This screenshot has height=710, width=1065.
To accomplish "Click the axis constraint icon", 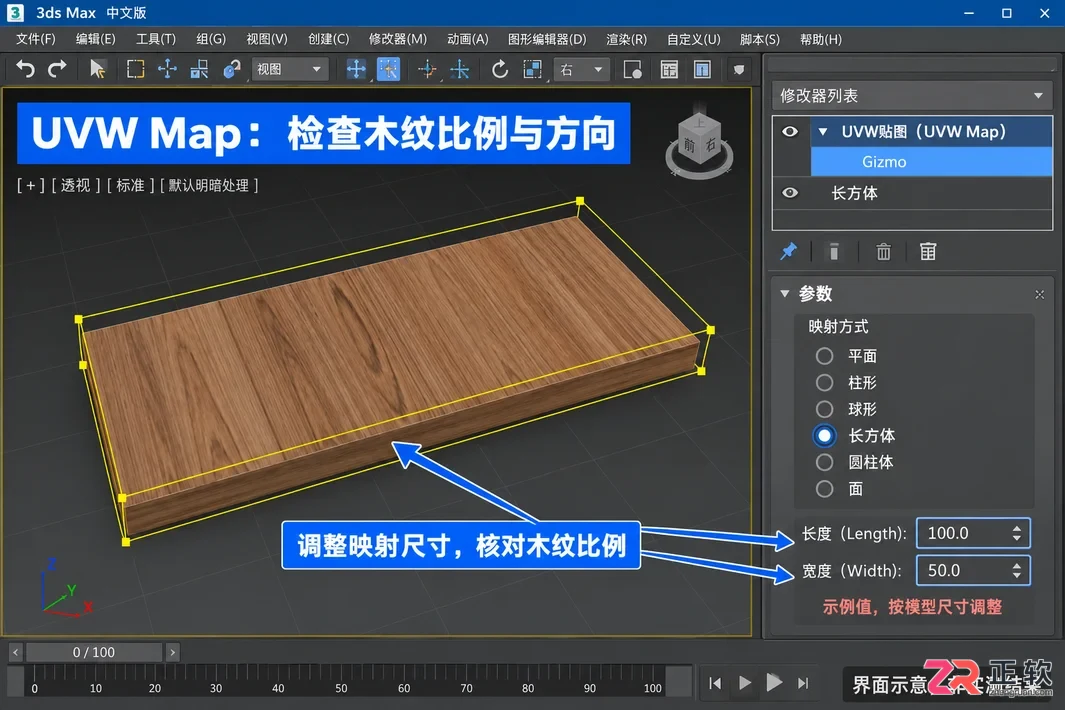I will coord(460,69).
